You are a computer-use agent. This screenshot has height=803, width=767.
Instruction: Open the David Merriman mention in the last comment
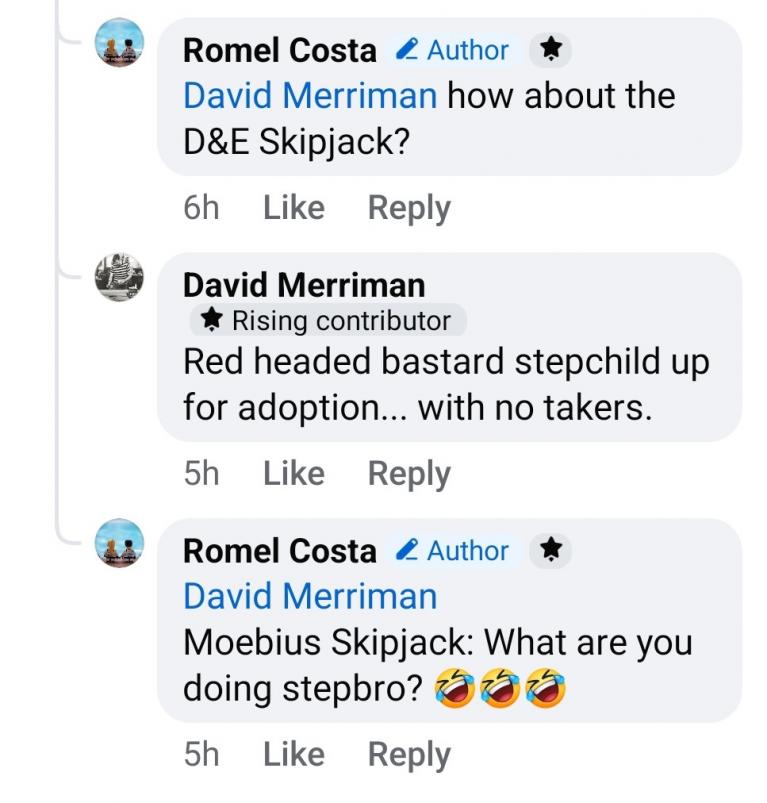point(310,596)
